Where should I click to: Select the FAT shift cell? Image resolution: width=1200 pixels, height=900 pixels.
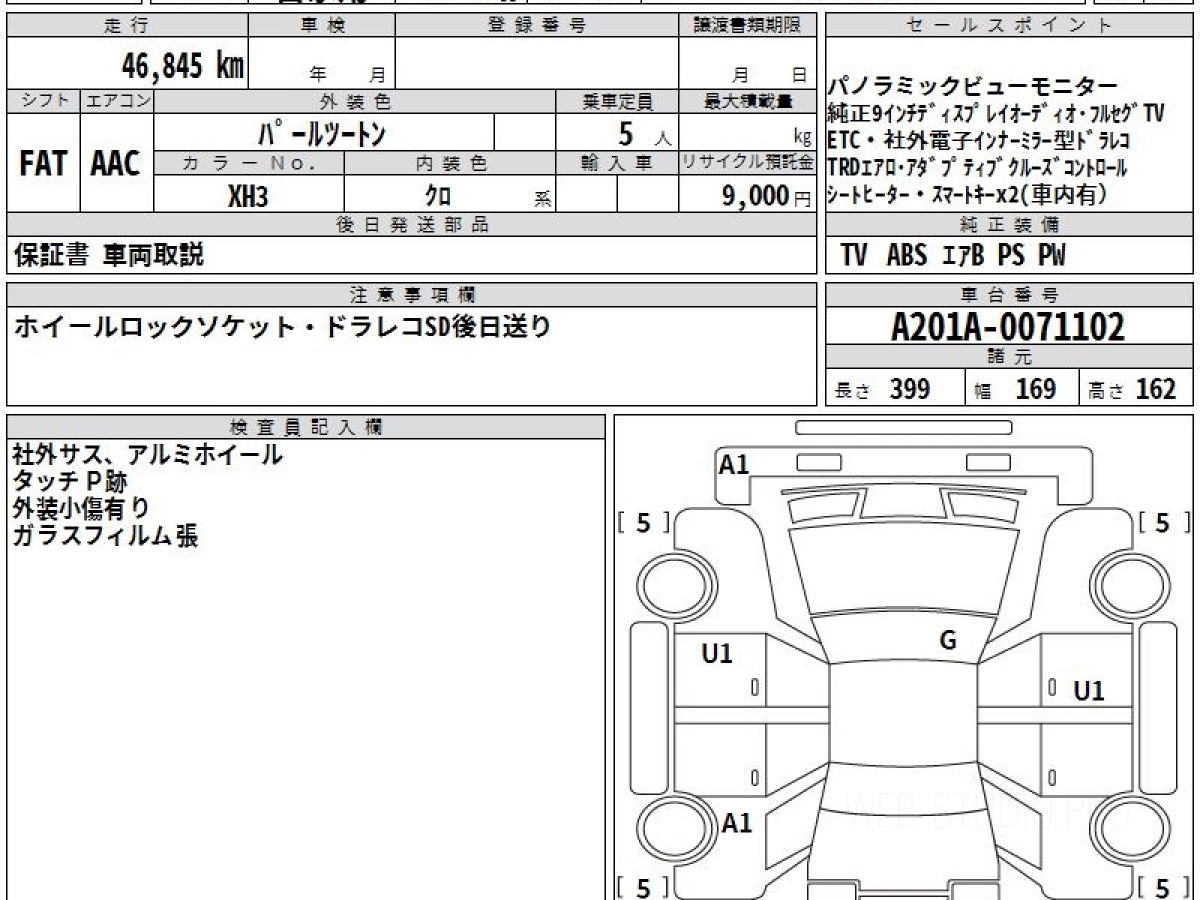43,164
